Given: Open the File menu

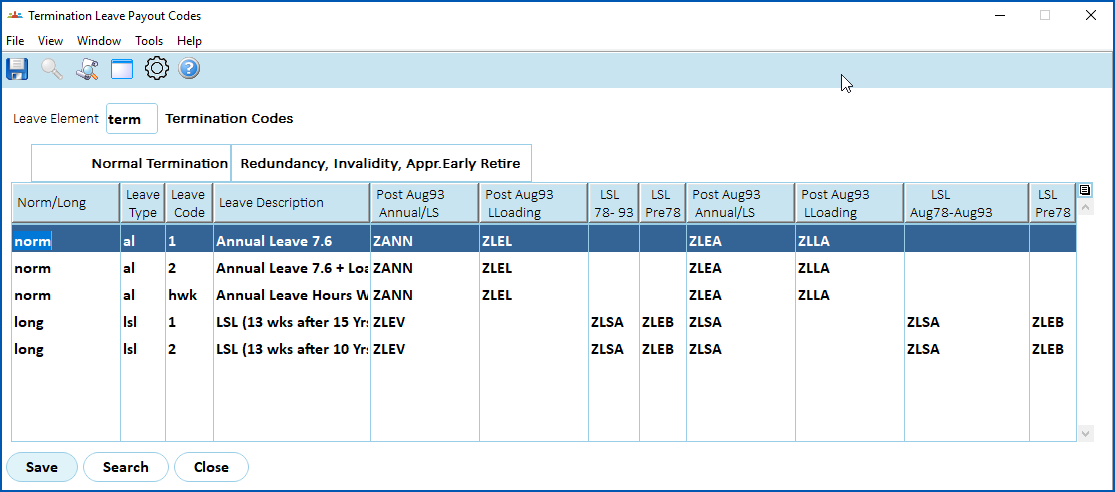Looking at the screenshot, I should click(15, 41).
